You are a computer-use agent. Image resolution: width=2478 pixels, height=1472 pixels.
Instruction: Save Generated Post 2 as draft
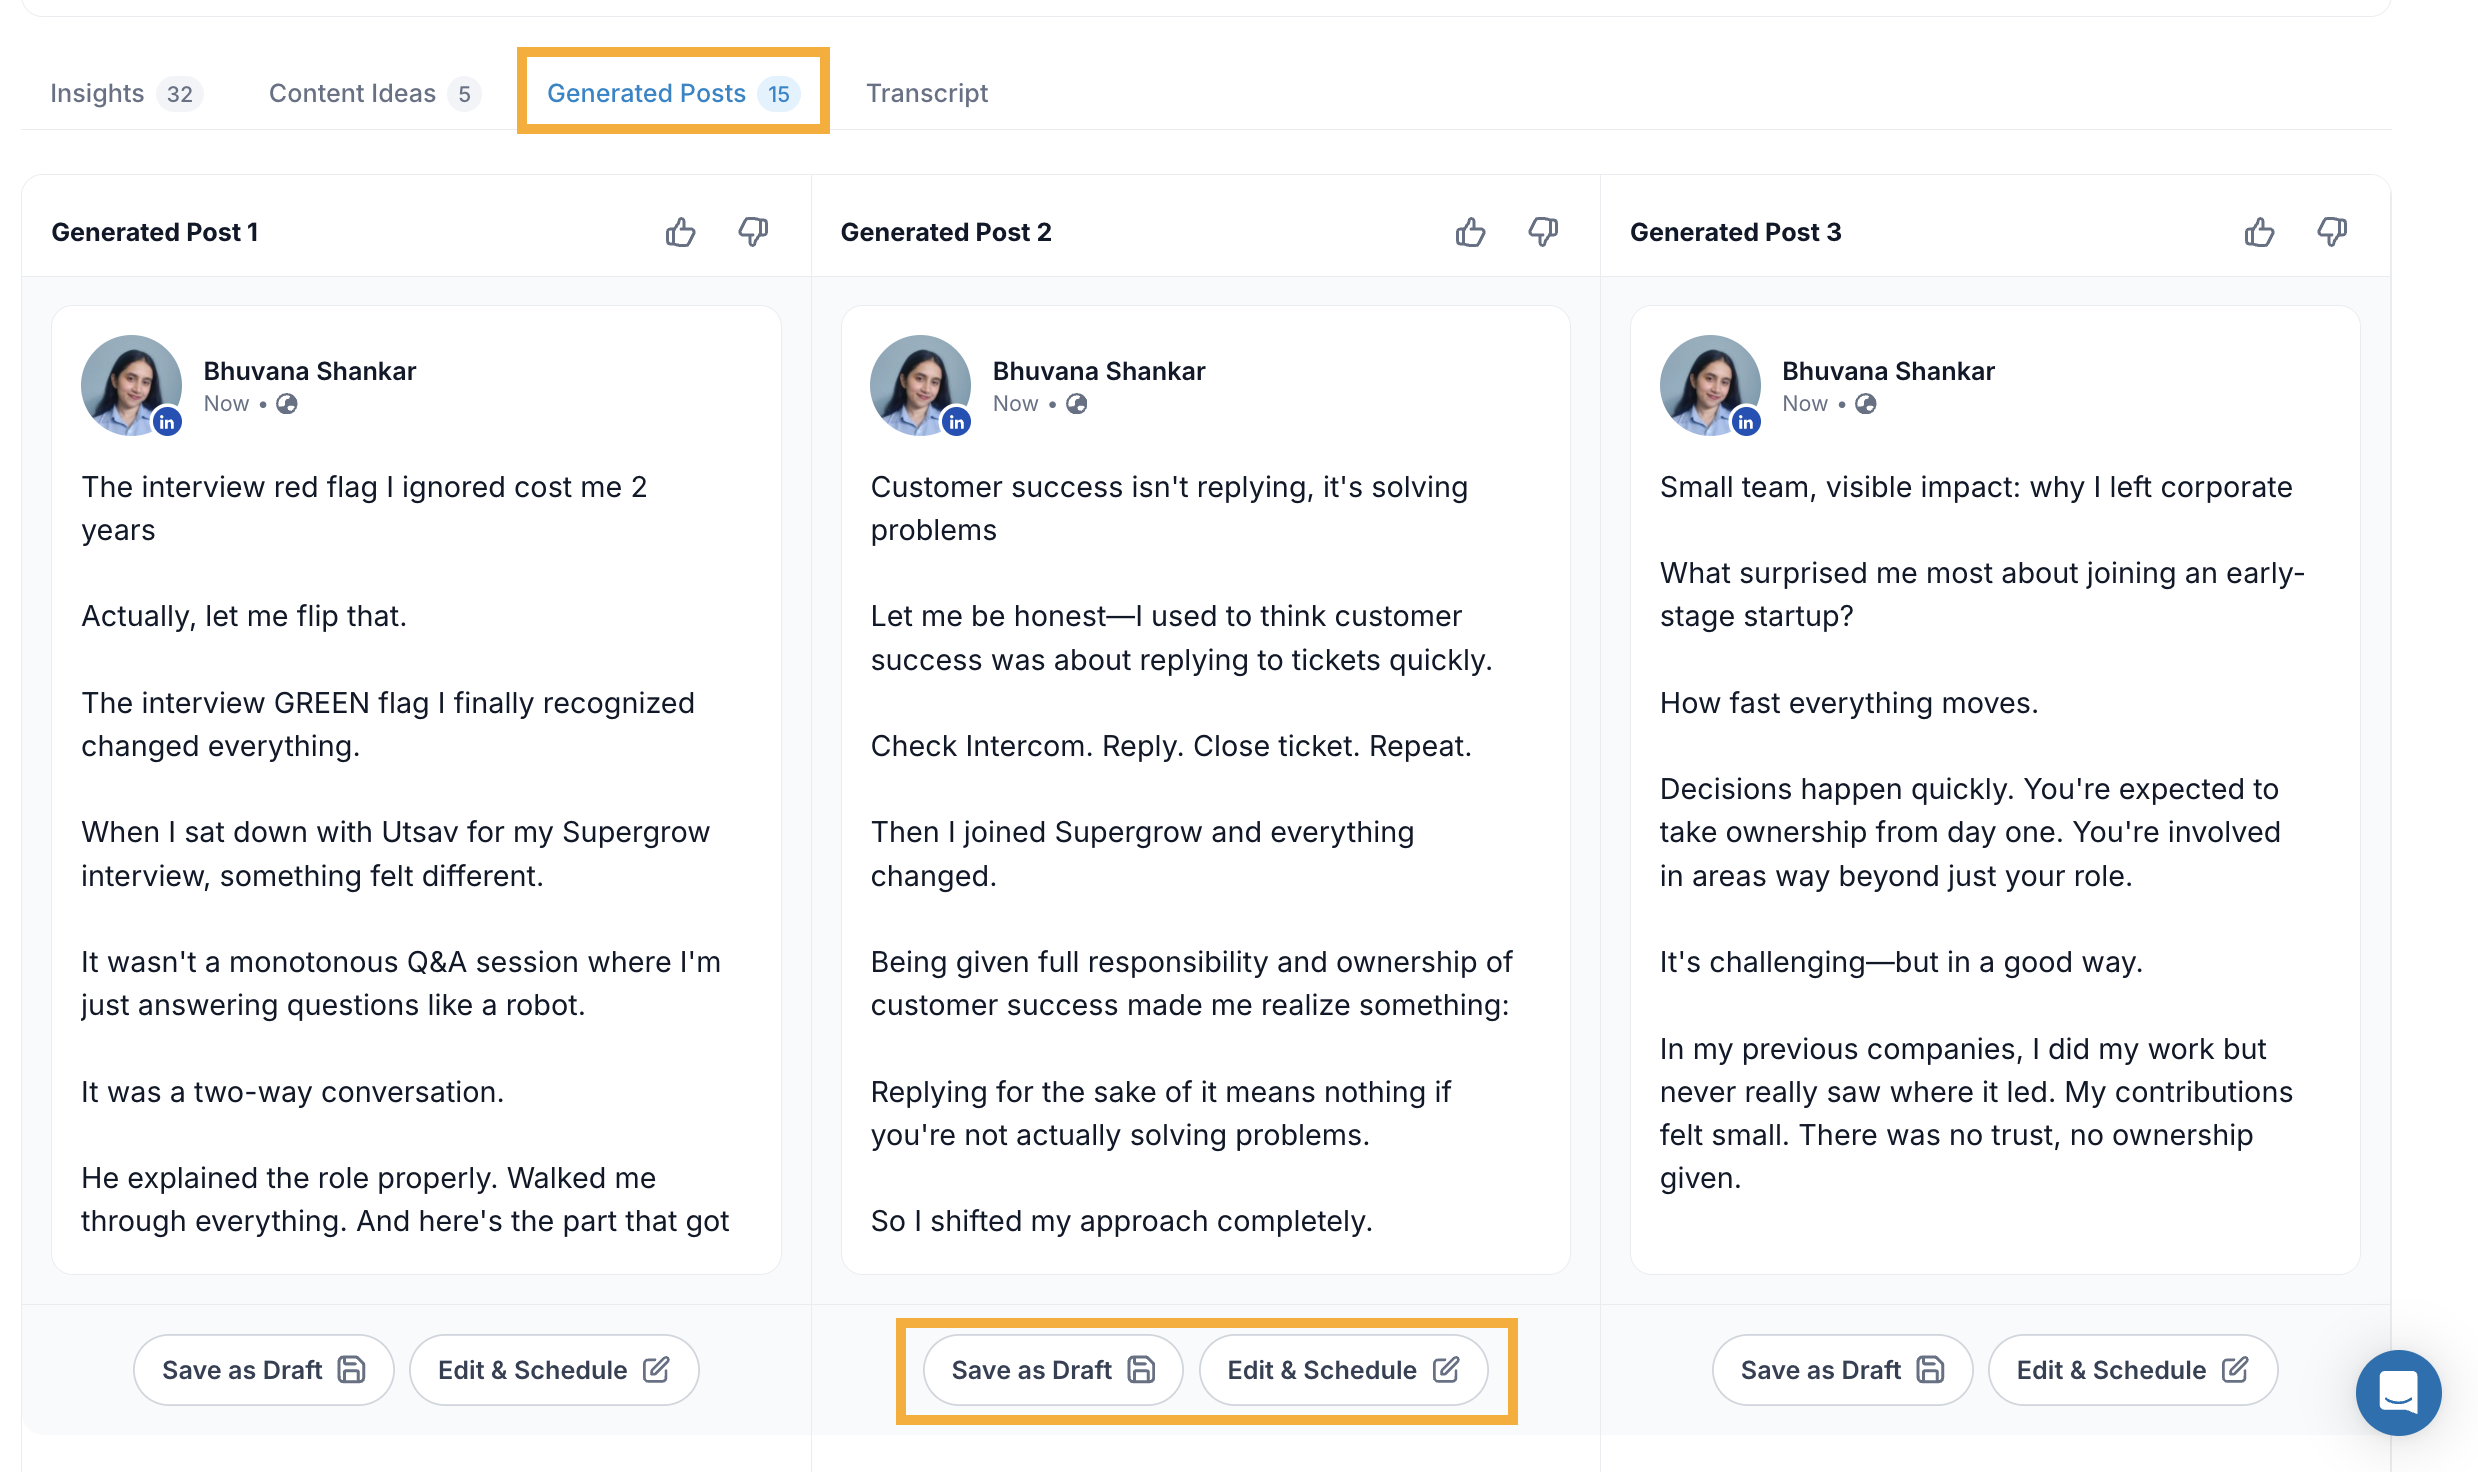[x=1053, y=1370]
